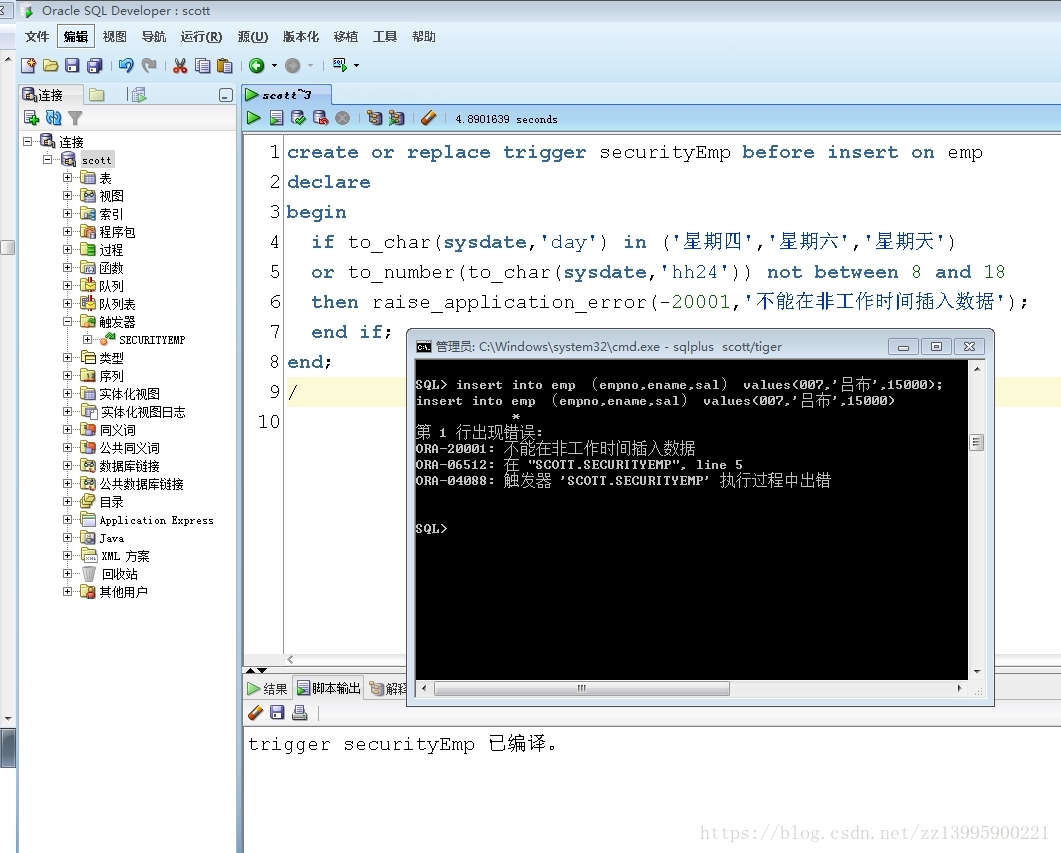This screenshot has height=853, width=1061.
Task: Collapse the scott connection node
Action: 47,160
